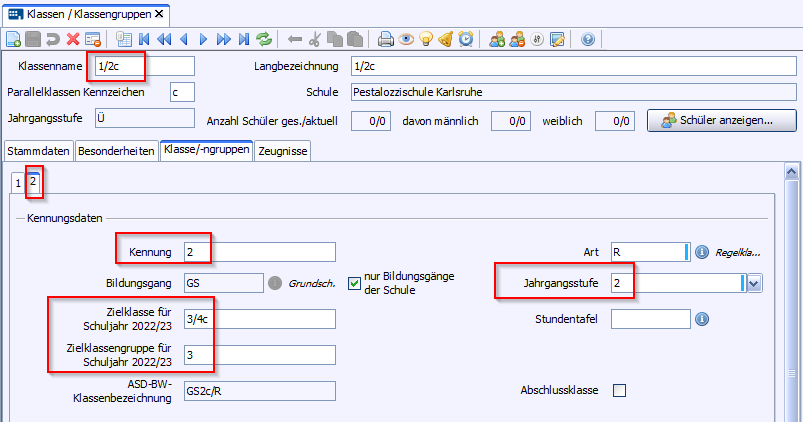The width and height of the screenshot is (803, 422).
Task: Click the alarm clock icon in toolbar
Action: coord(465,40)
